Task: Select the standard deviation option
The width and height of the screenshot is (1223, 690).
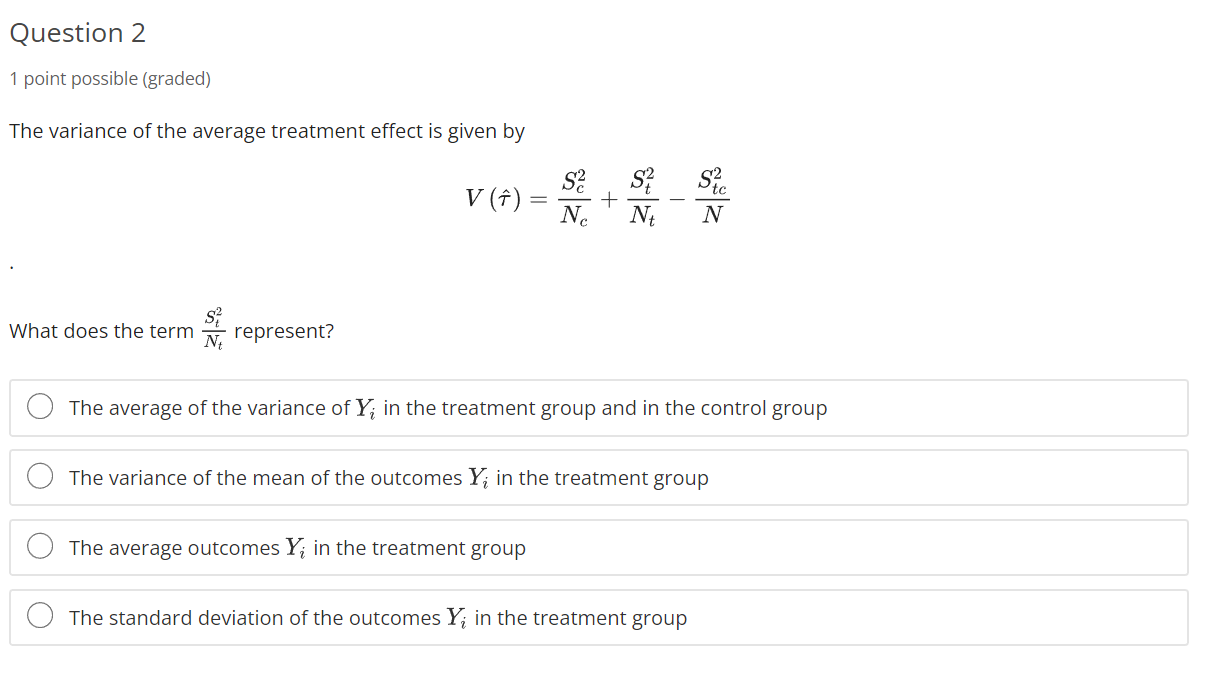Action: pyautogui.click(x=39, y=616)
